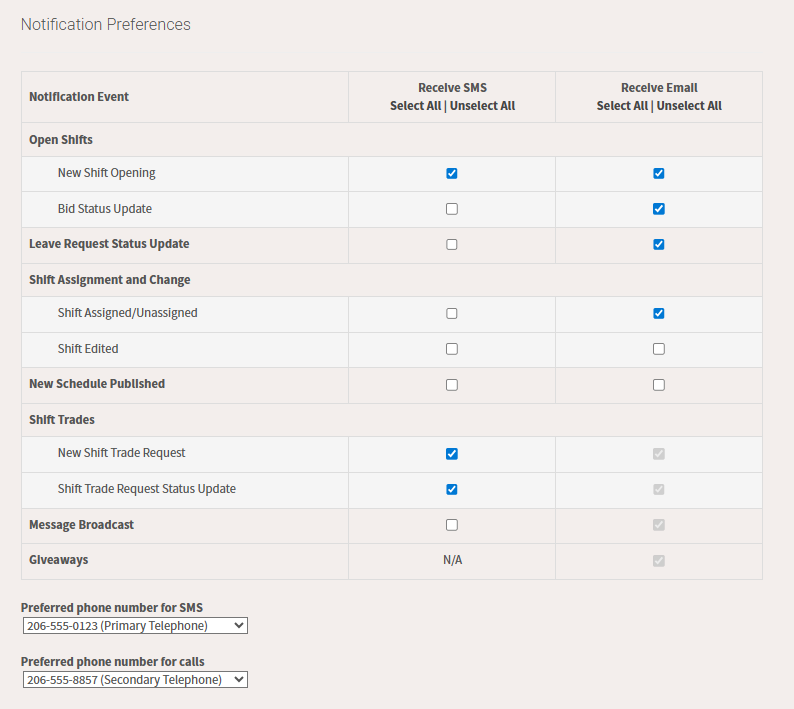Screen dimensions: 794x709
Task: Click Select All under Receive Email
Action: point(622,106)
